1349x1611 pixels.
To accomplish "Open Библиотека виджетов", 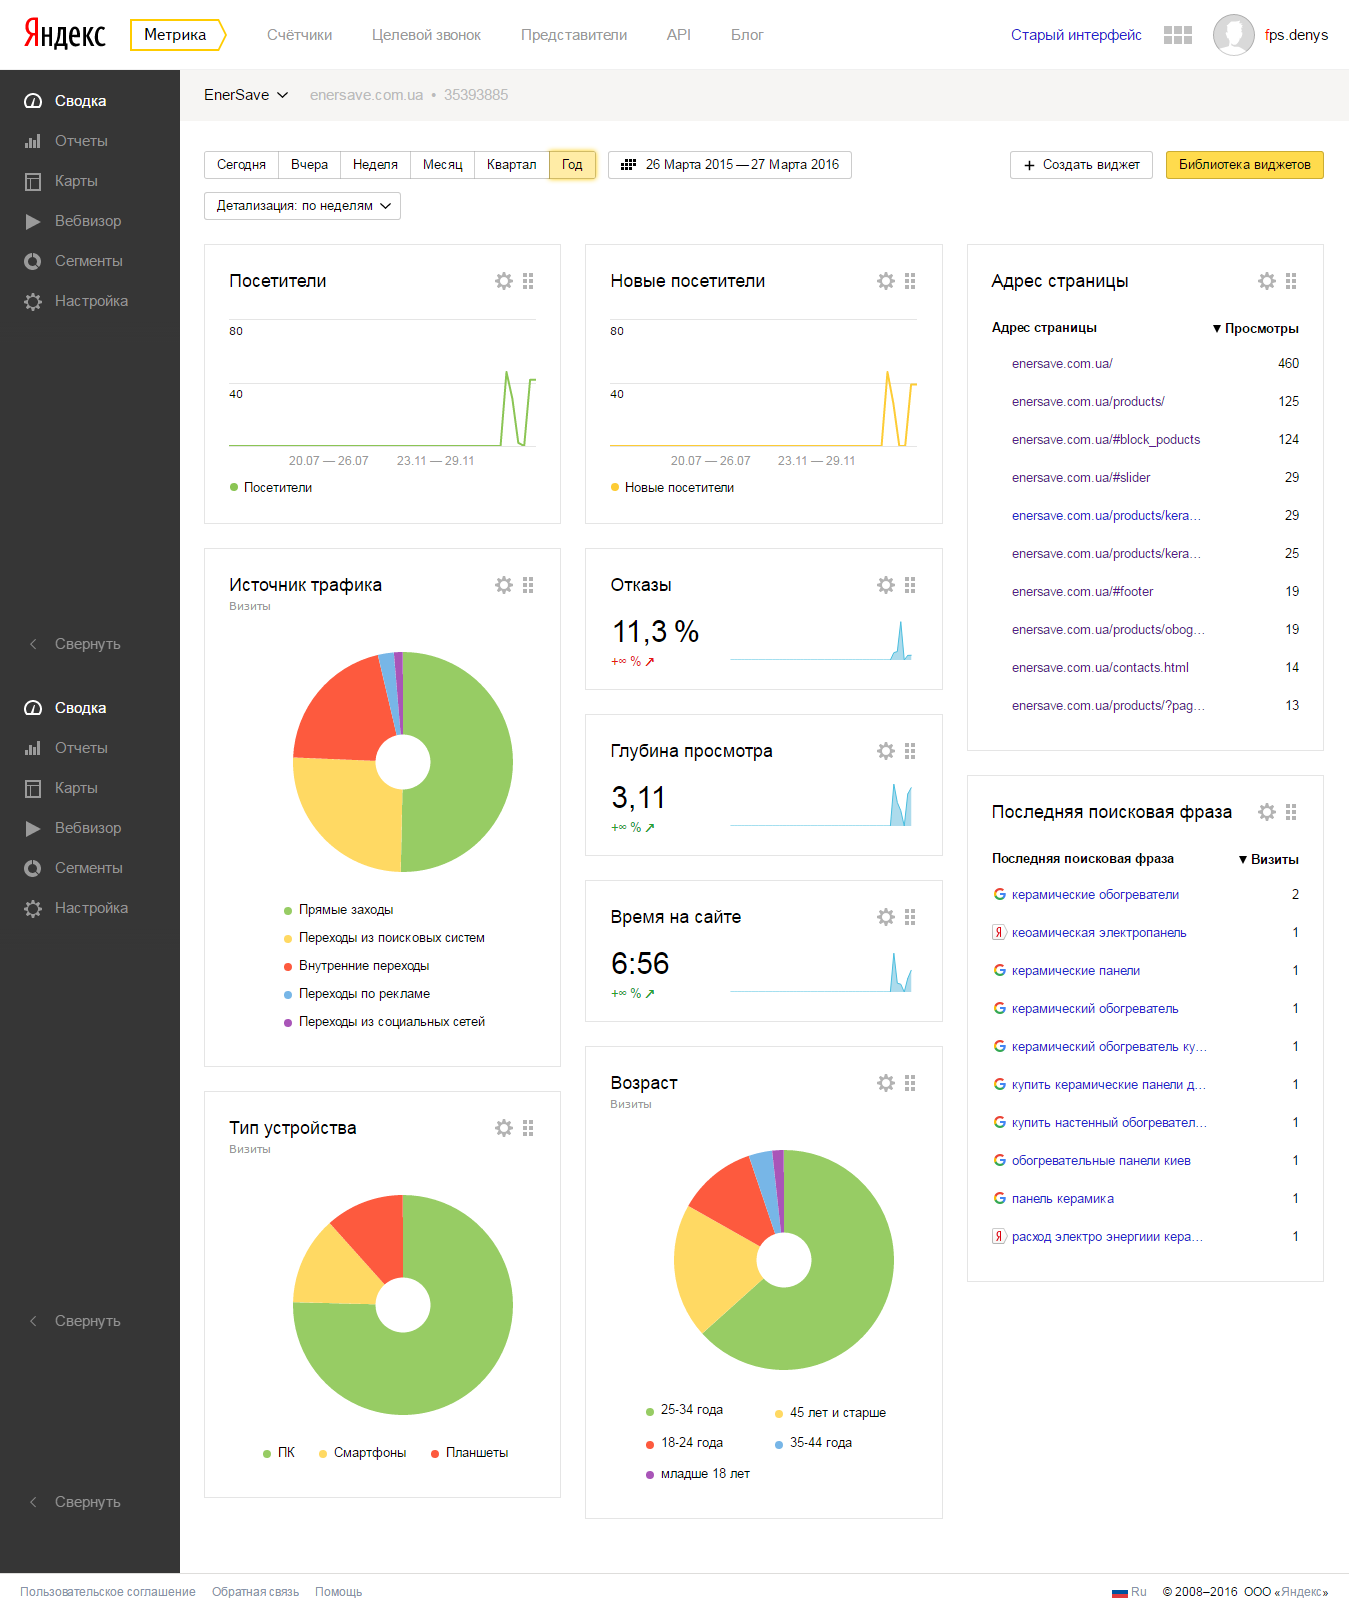I will point(1244,165).
